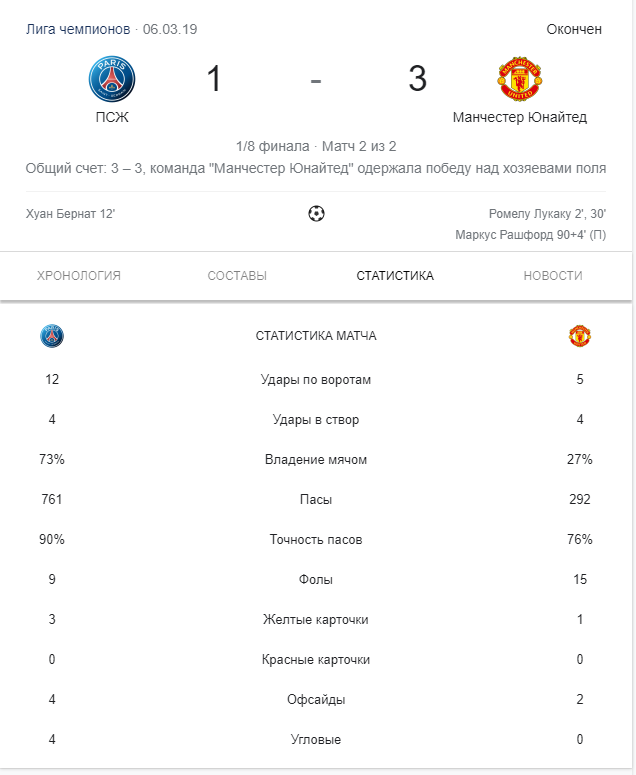Open the Хронология tab
This screenshot has width=636, height=775.
coord(79,276)
